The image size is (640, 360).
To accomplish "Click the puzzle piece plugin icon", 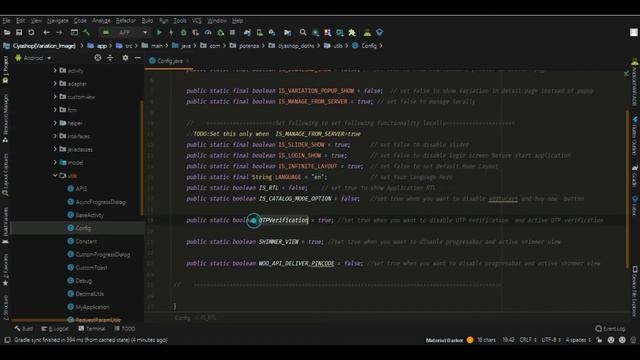I will point(352,32).
